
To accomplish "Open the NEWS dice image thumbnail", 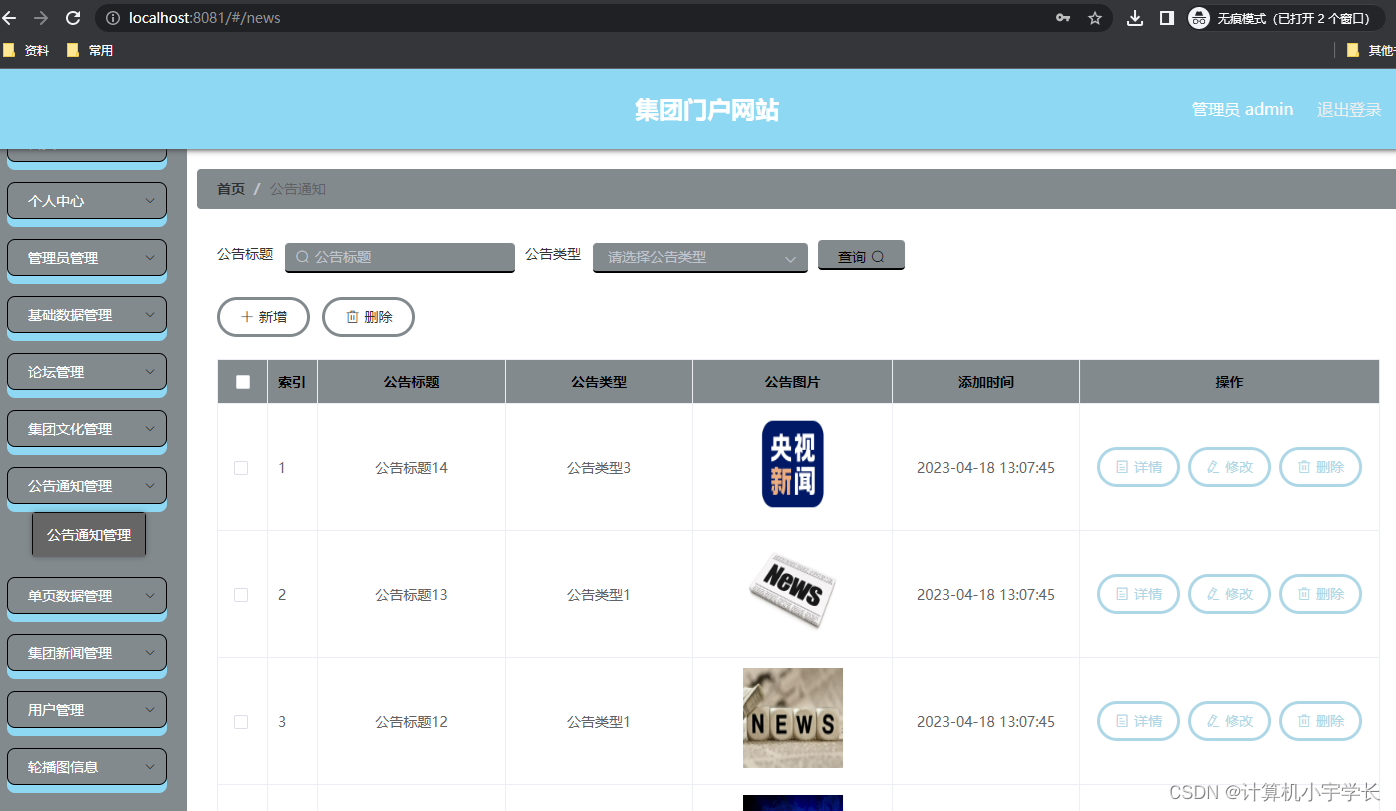I will coord(793,718).
